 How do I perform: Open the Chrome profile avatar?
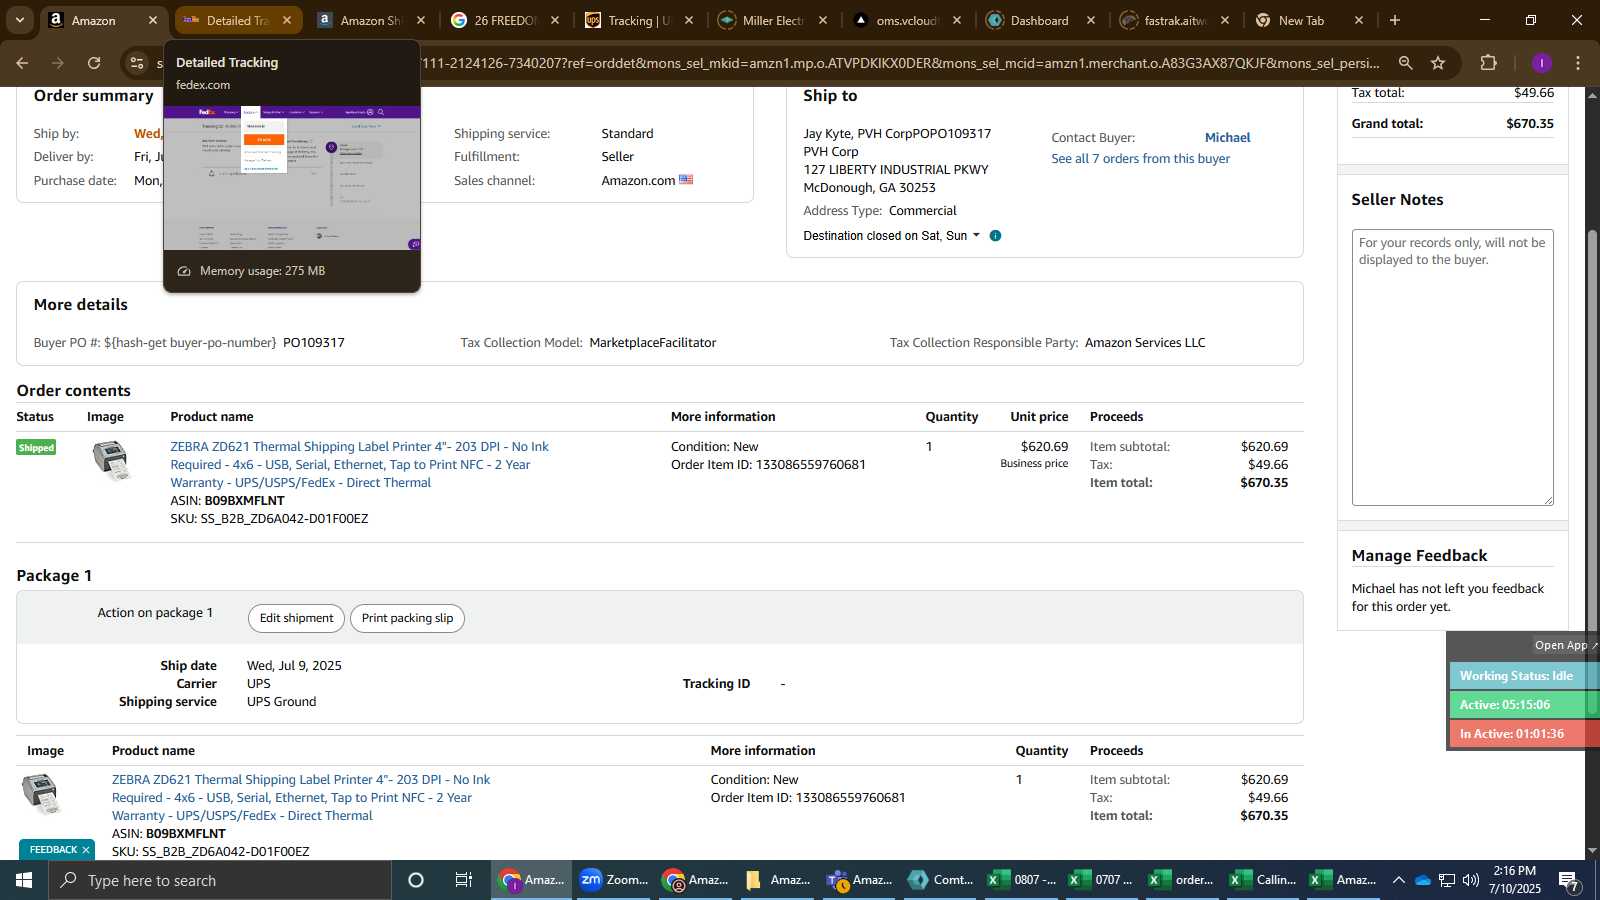pyautogui.click(x=1541, y=63)
